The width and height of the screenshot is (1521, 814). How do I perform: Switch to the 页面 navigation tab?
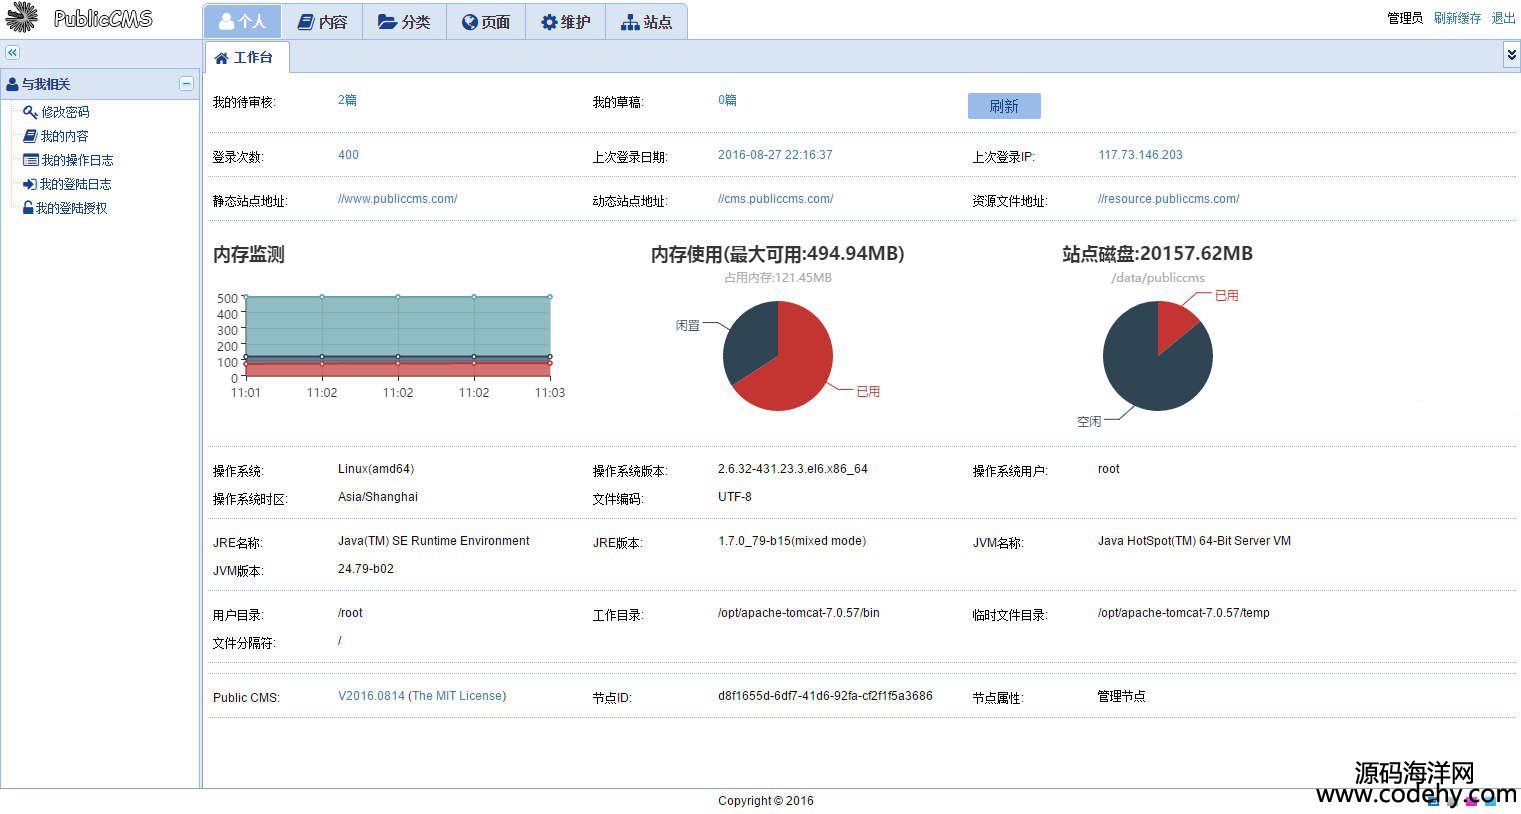click(486, 22)
